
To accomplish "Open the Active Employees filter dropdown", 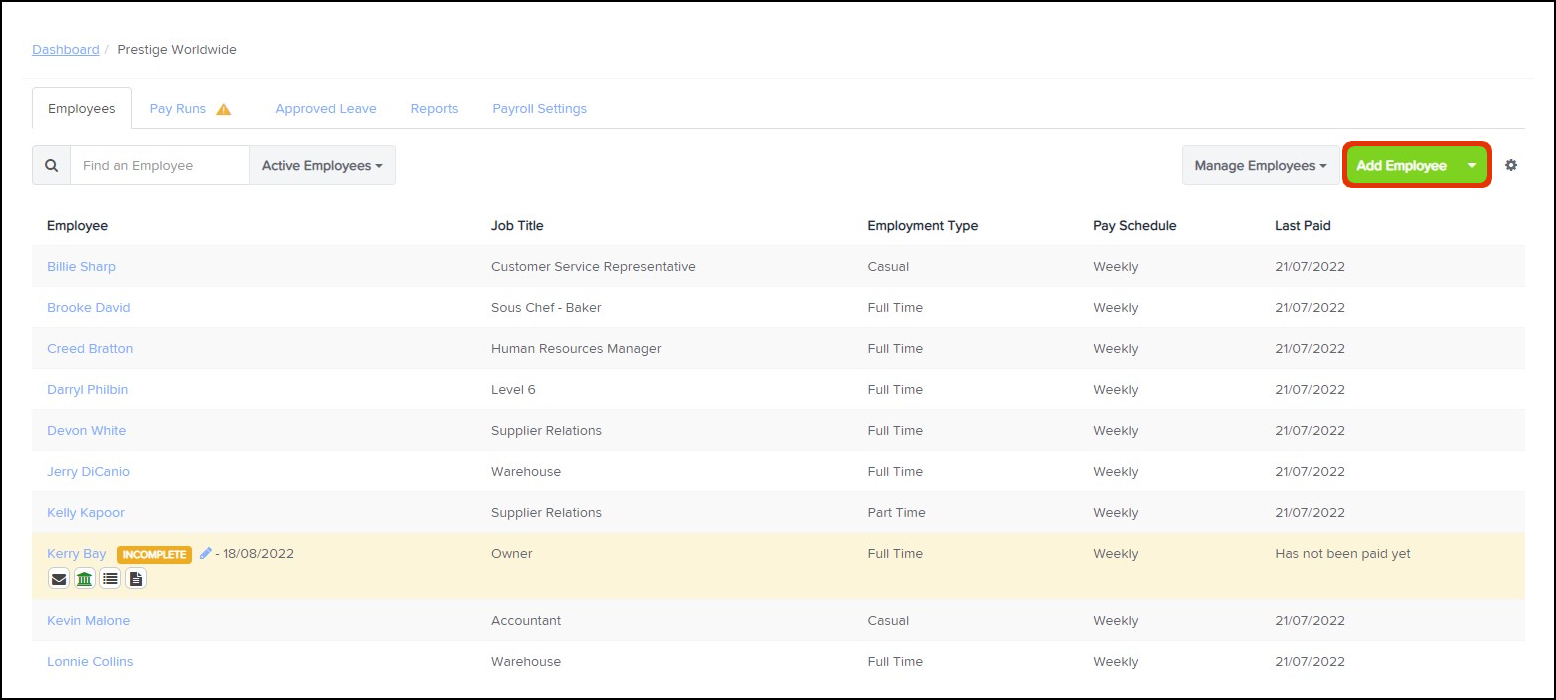I will (322, 166).
